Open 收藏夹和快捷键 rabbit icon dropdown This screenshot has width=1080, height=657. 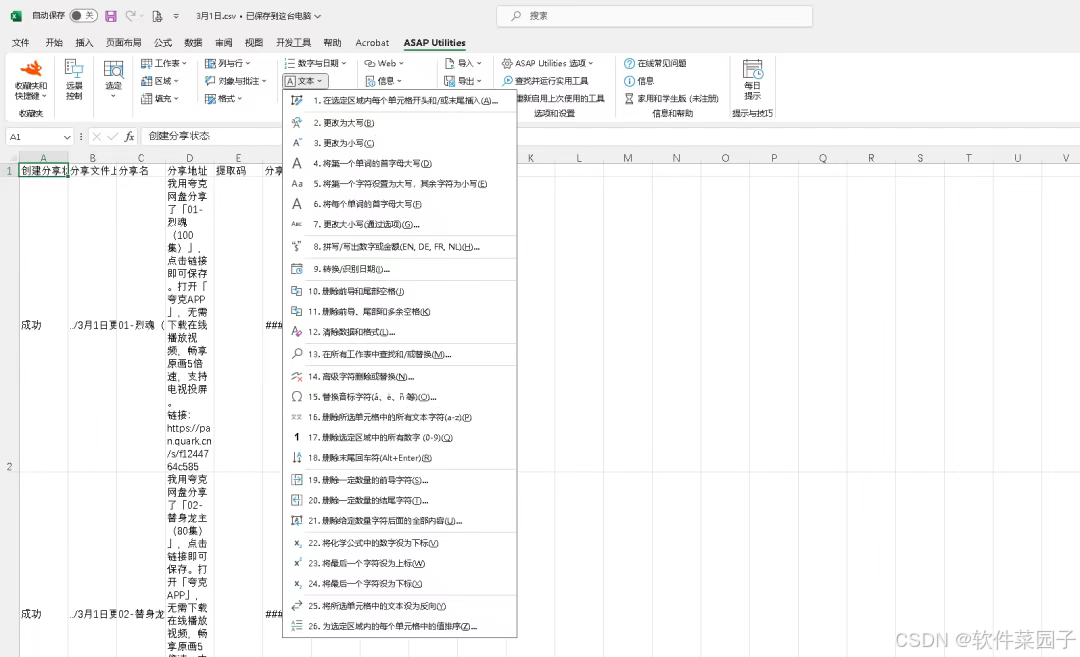point(31,80)
